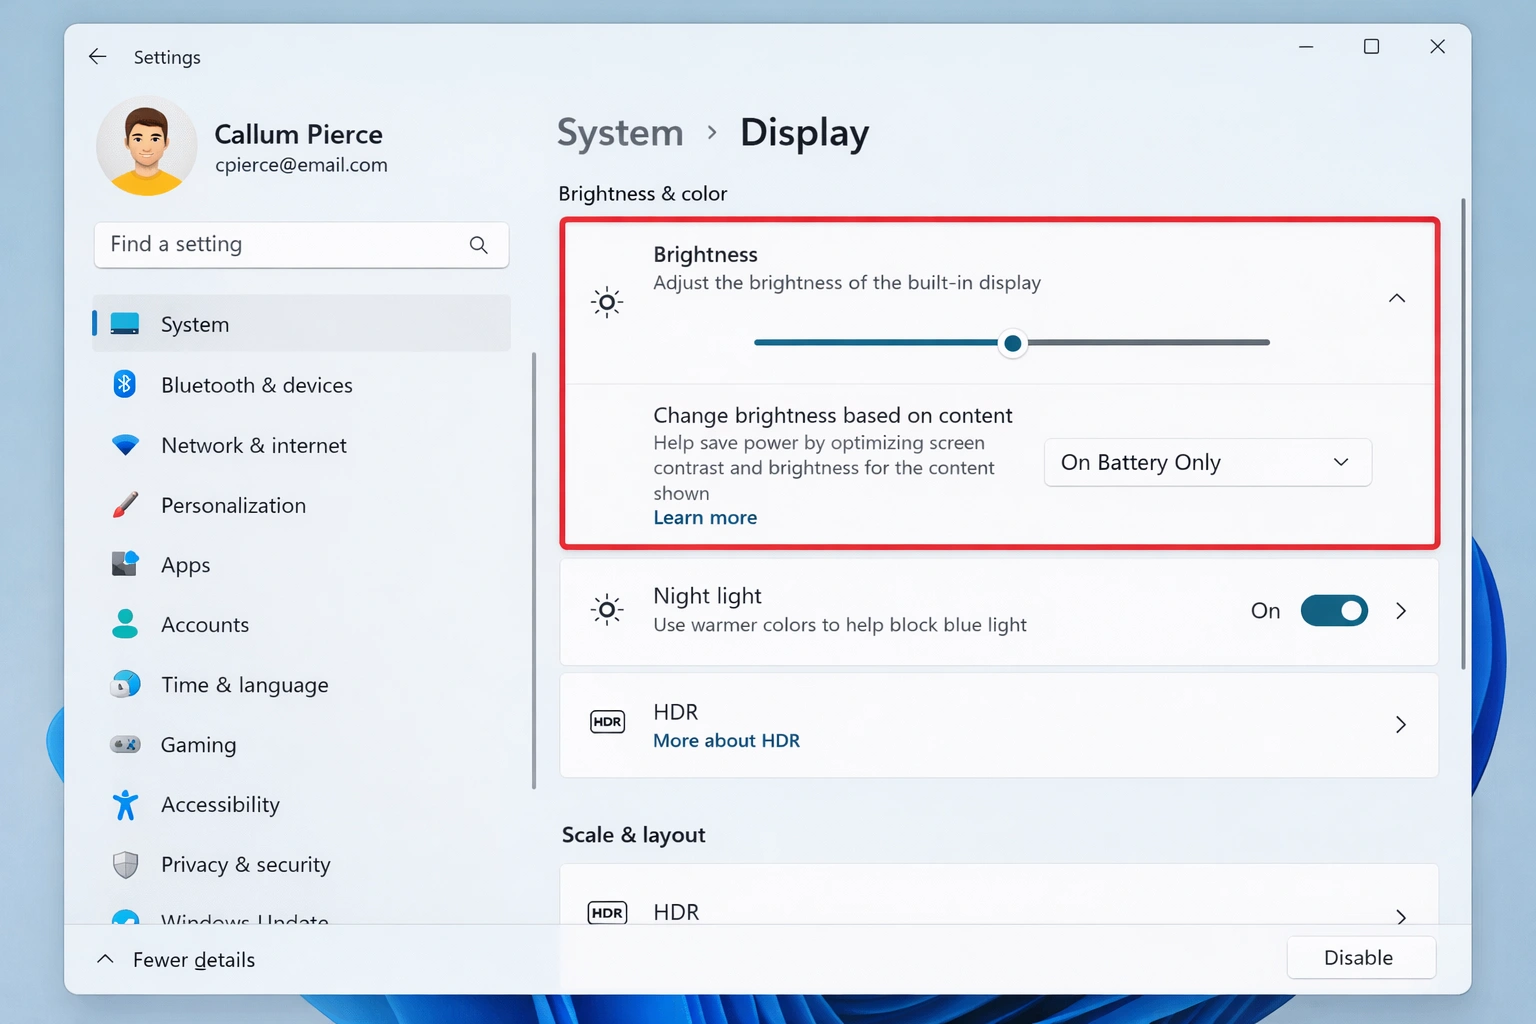
Task: Toggle Night light off
Action: click(x=1334, y=610)
